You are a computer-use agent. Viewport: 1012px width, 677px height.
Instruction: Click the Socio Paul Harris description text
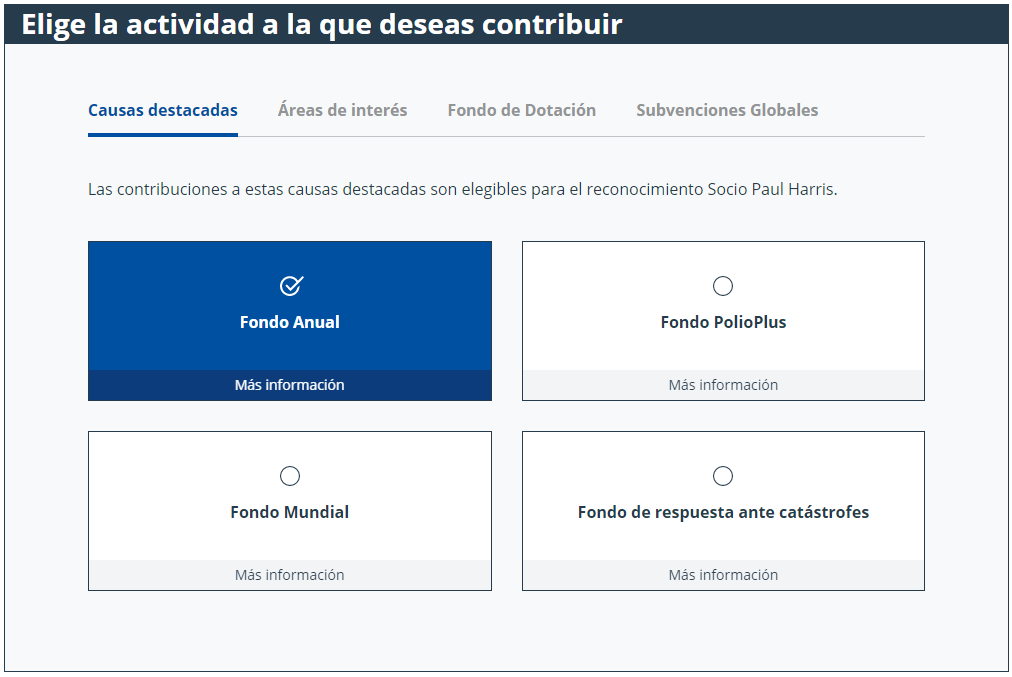click(462, 189)
